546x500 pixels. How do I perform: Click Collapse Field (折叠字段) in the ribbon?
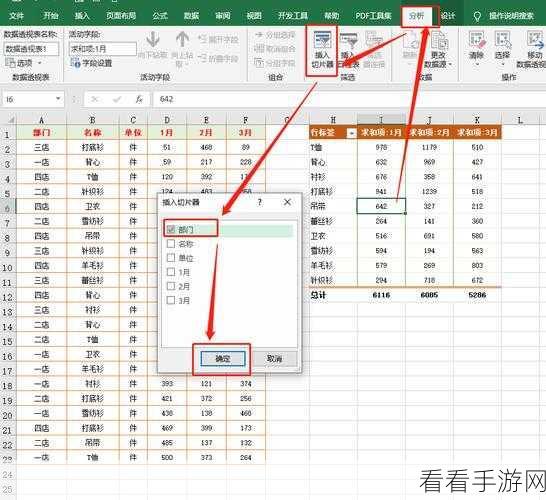click(x=218, y=58)
